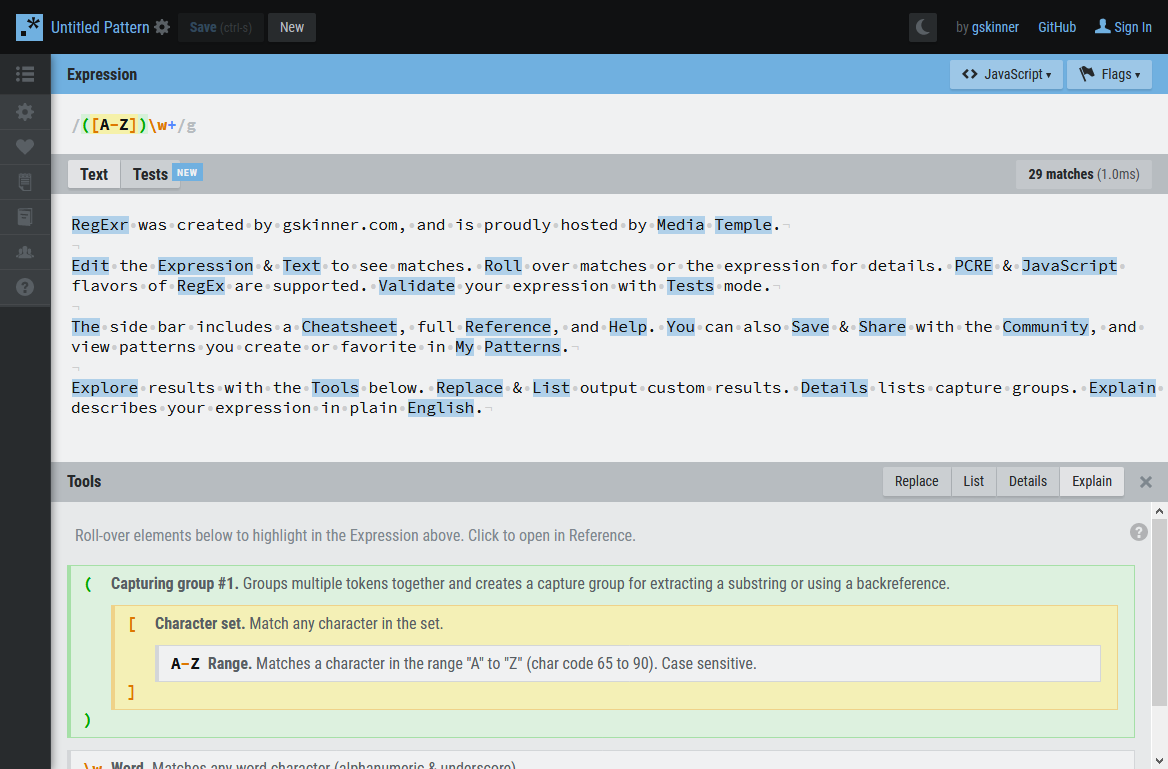The image size is (1168, 769).
Task: Click the Tools panel scrollbar thumb
Action: point(1159,613)
